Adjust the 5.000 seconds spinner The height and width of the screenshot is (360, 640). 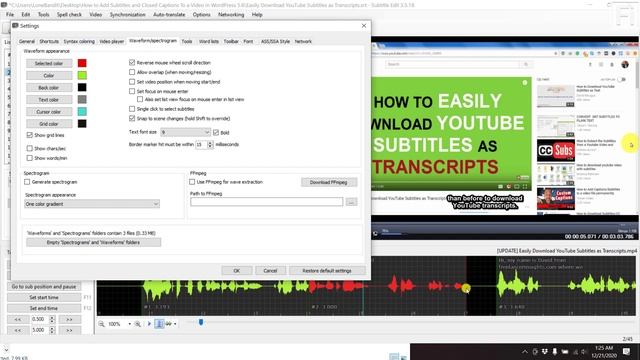52,330
